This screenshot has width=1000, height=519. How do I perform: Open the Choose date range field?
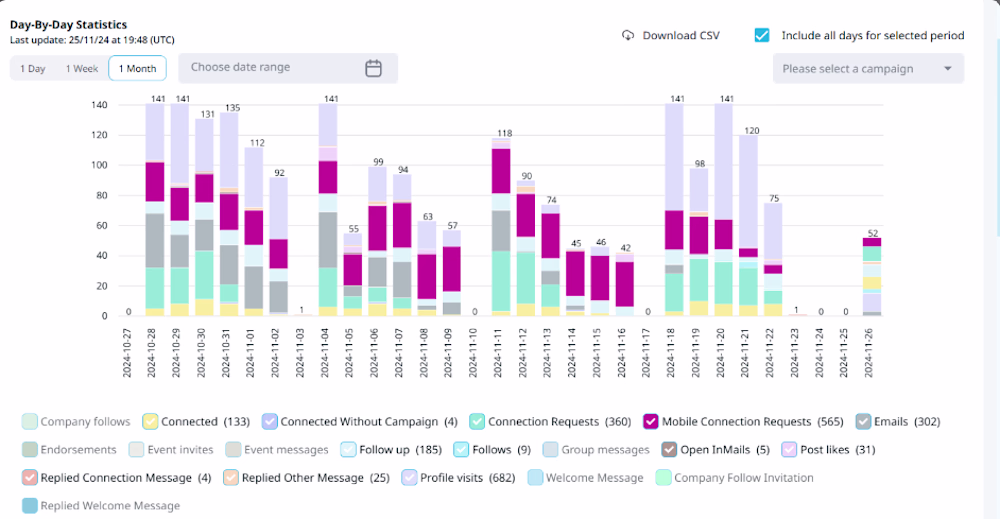[x=288, y=68]
